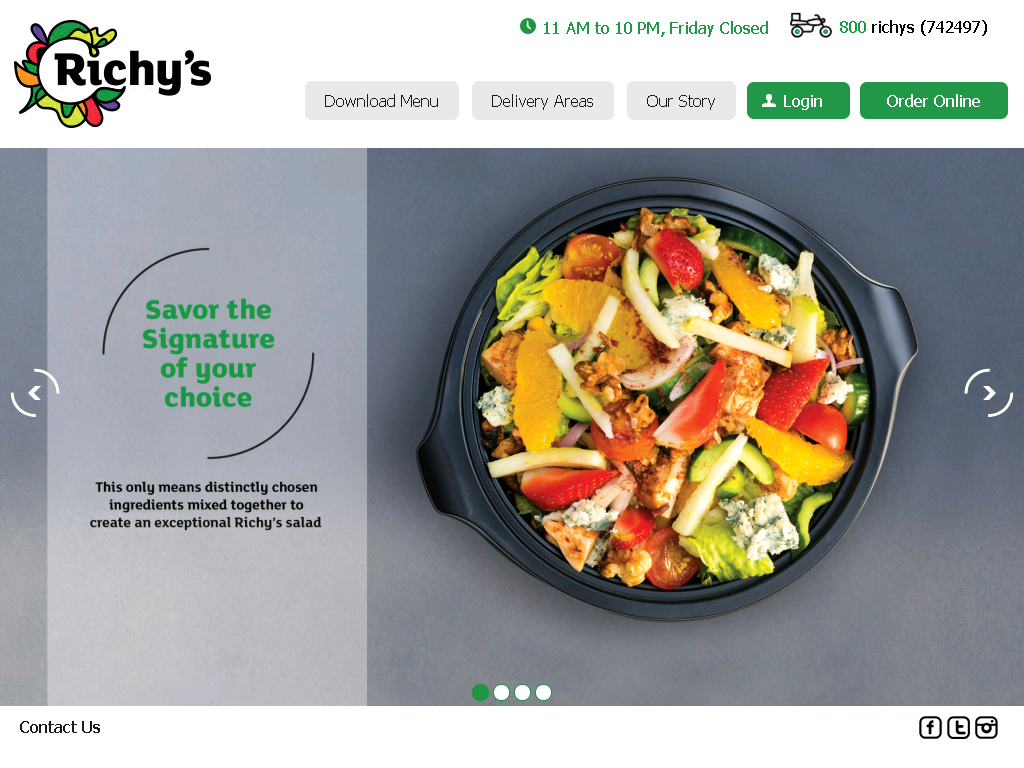Select the fourth carousel dot
Viewport: 1024px width, 768px height.
(x=543, y=692)
